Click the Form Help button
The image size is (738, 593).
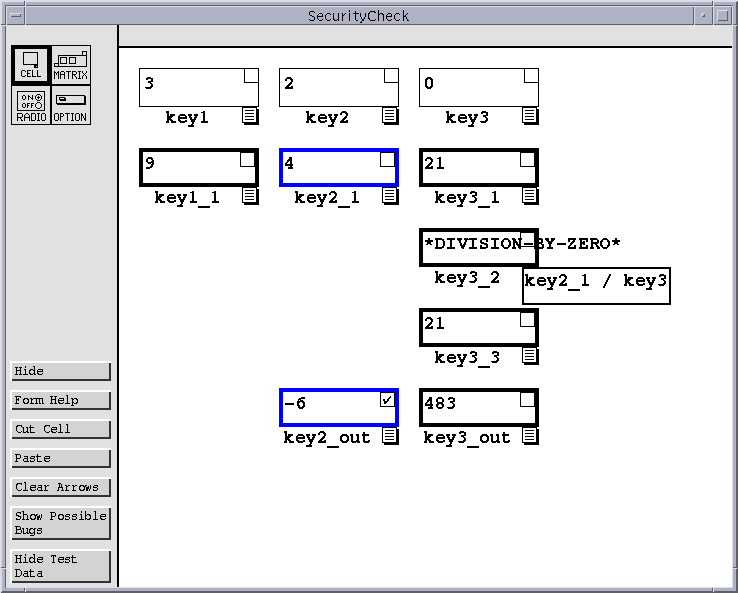pos(60,400)
